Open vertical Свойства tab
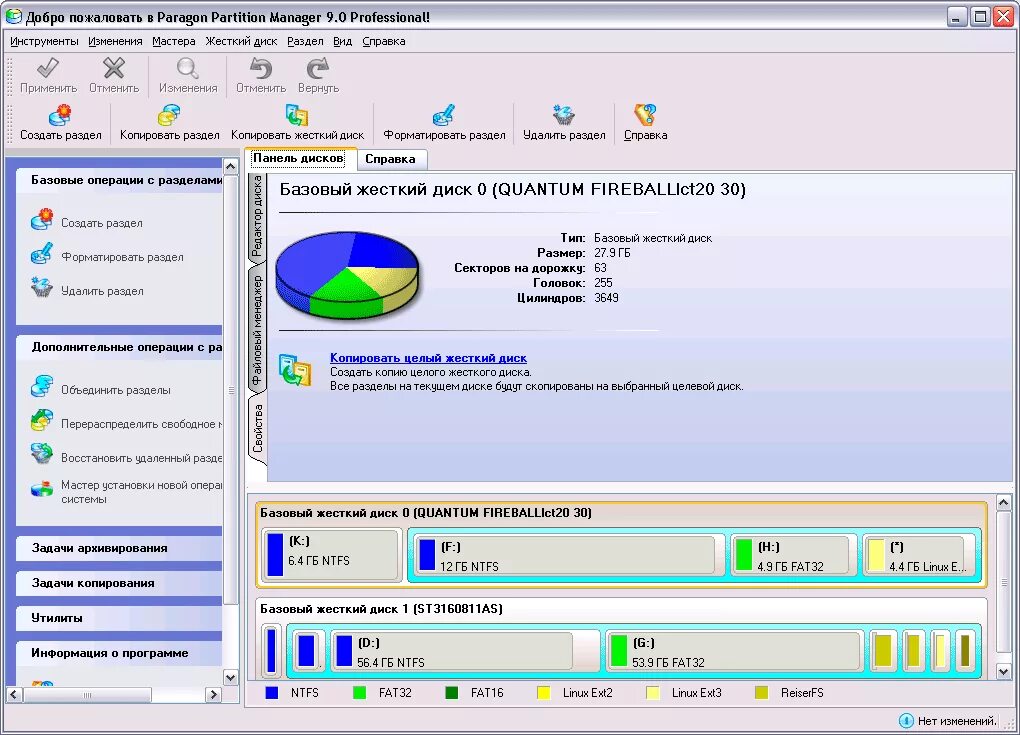The height and width of the screenshot is (735, 1020). point(257,429)
